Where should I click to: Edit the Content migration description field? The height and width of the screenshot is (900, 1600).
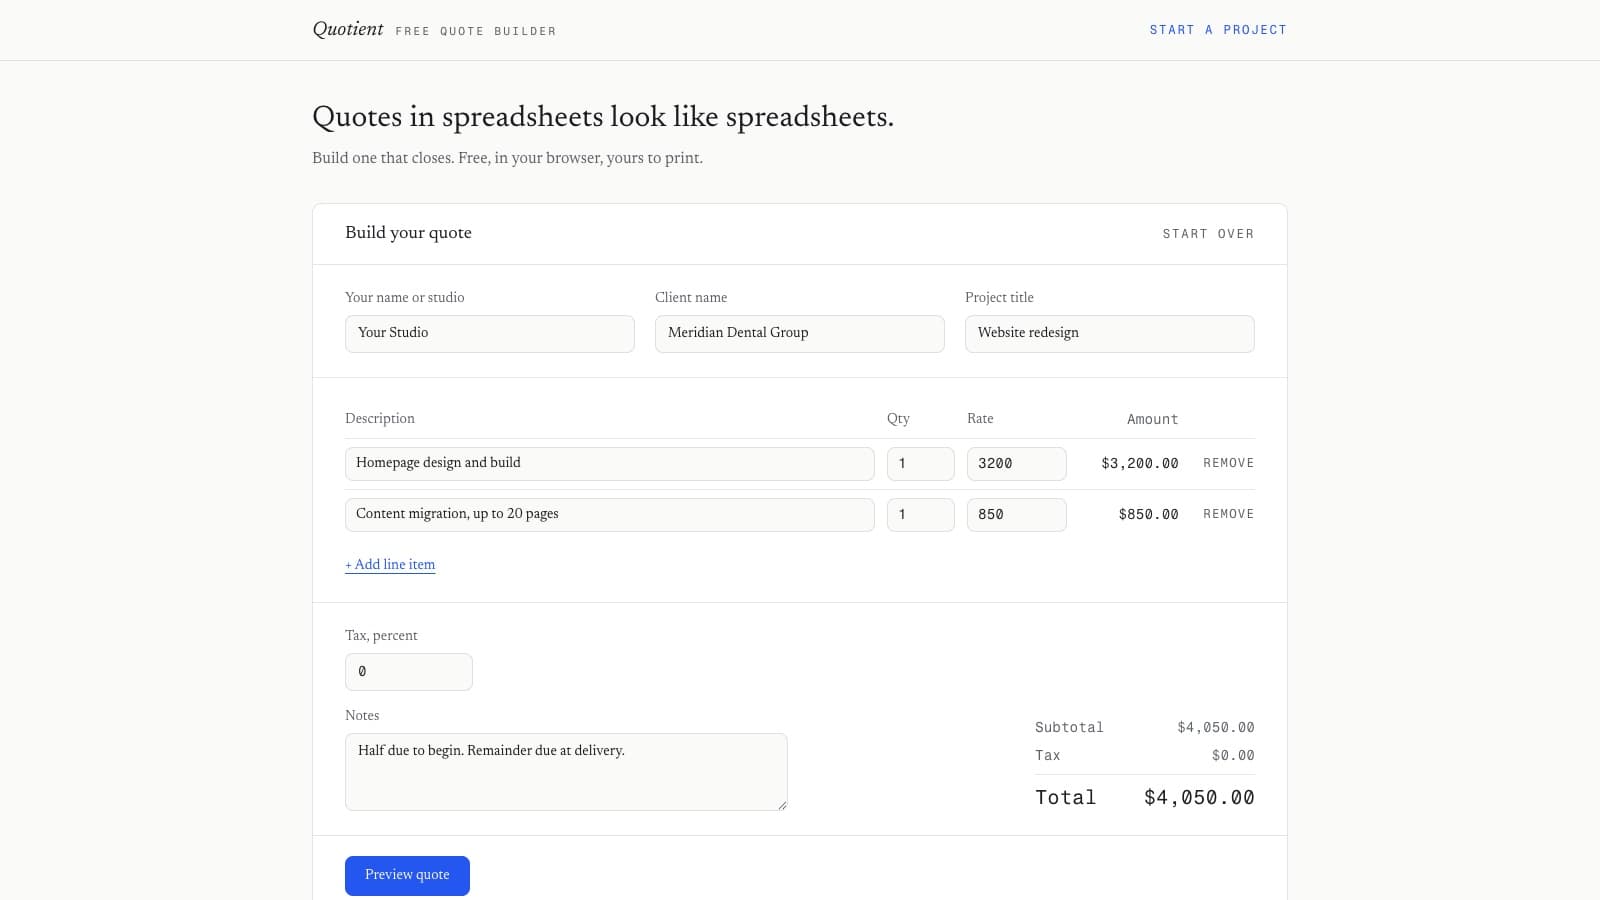[x=610, y=515]
